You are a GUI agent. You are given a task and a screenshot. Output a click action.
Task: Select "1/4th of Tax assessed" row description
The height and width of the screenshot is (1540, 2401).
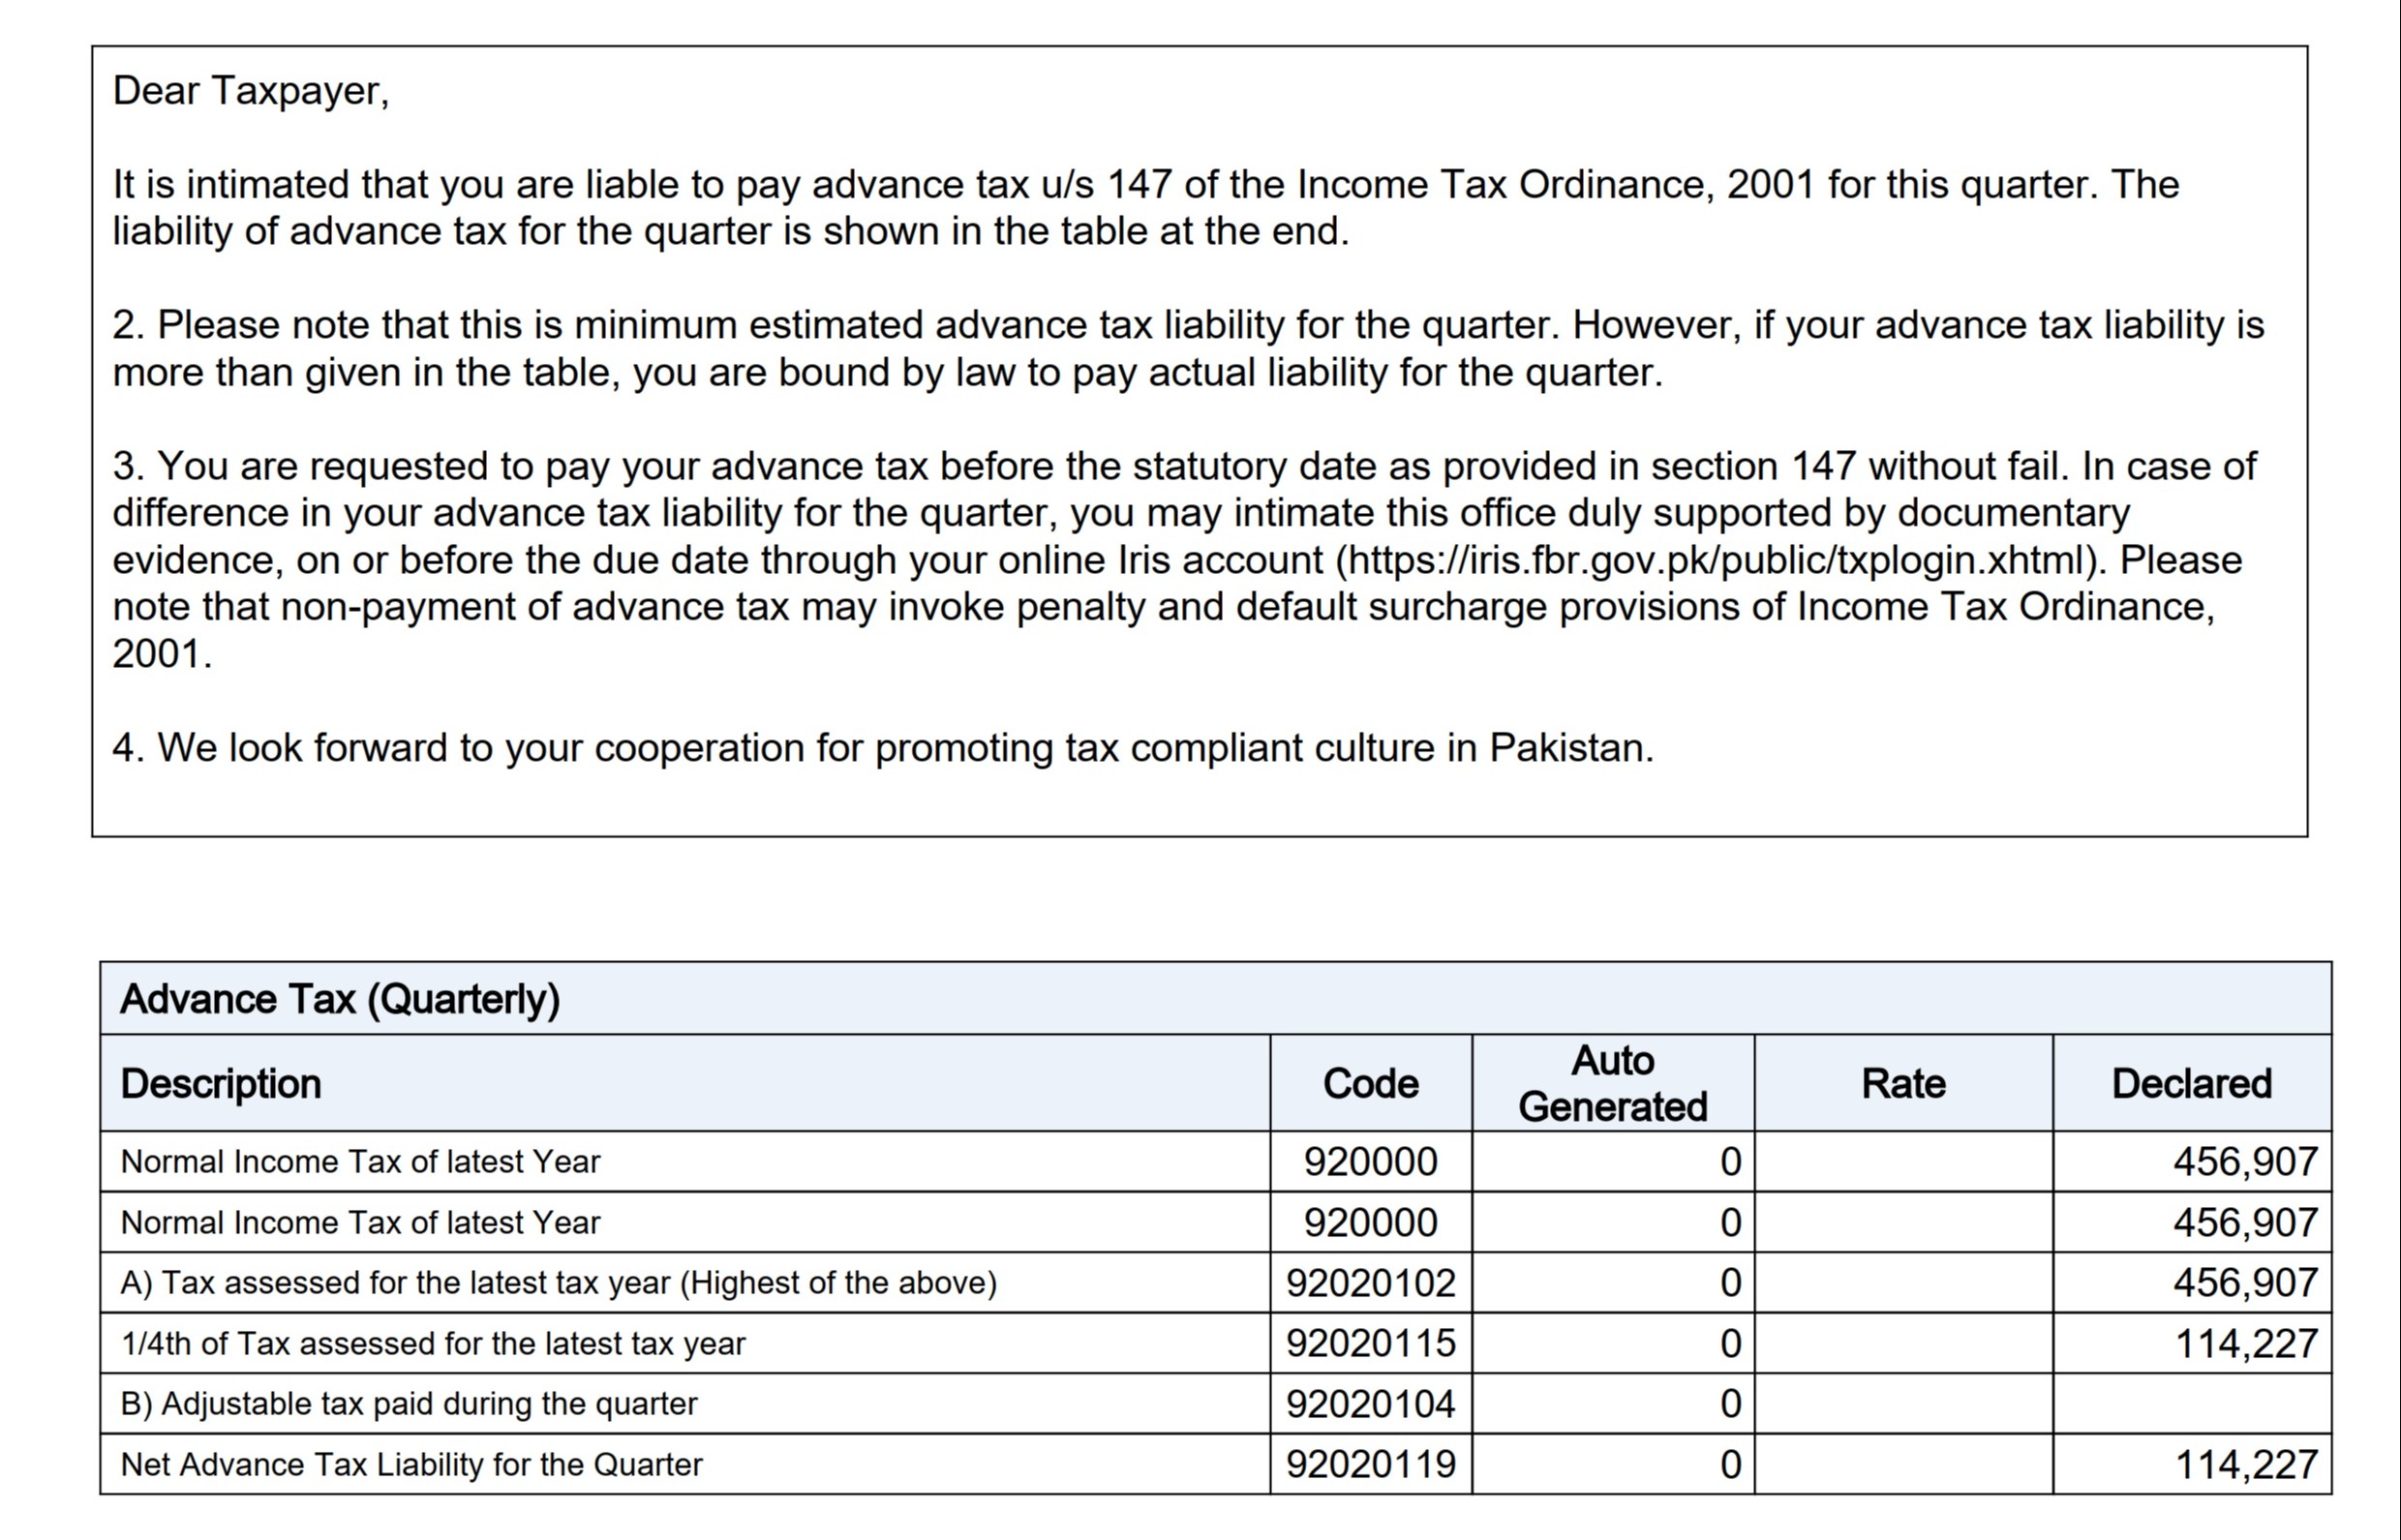432,1343
